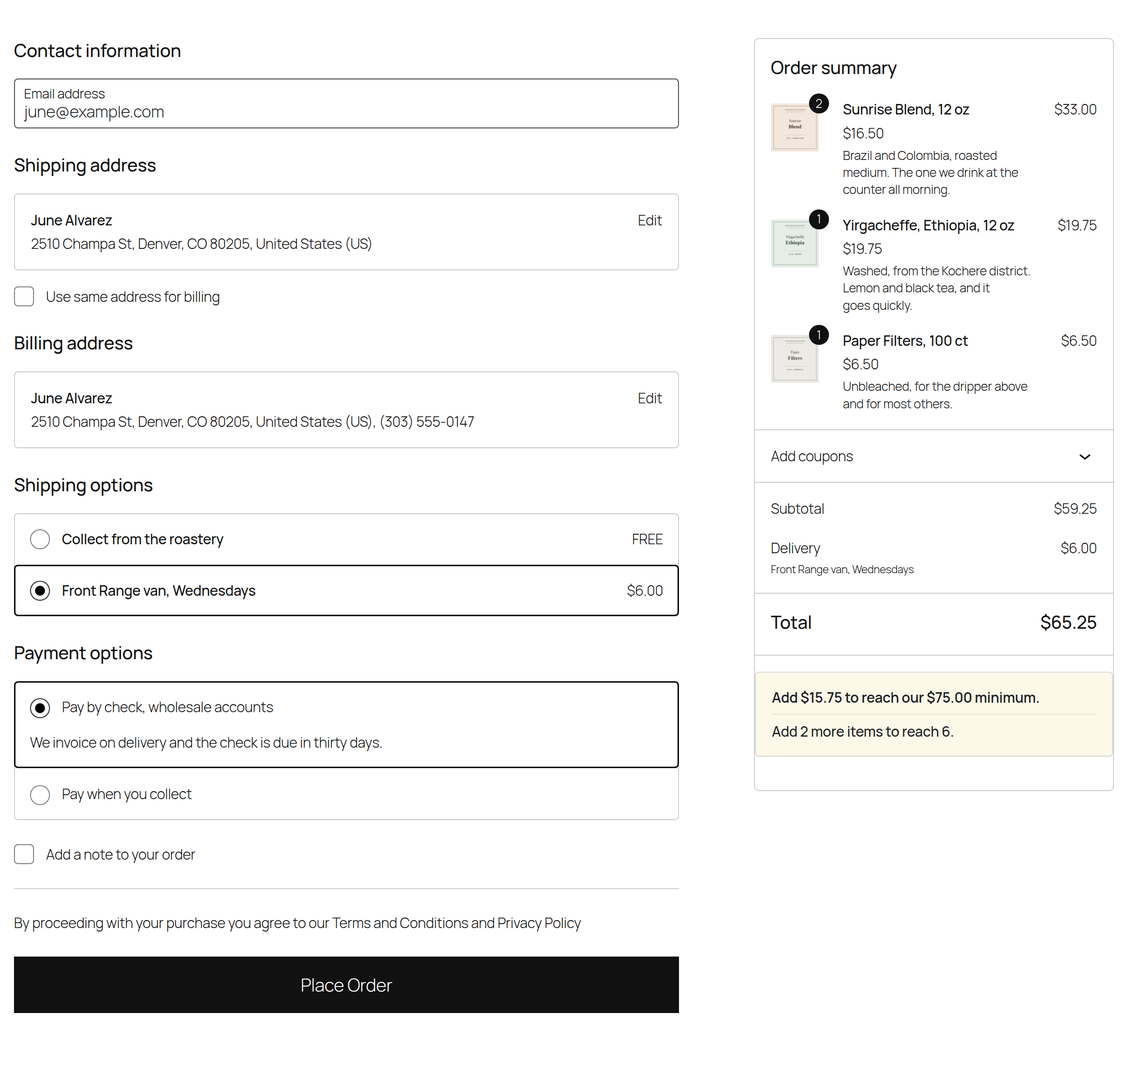Click the 'Add 2 more items to reach 6' notice

[863, 732]
